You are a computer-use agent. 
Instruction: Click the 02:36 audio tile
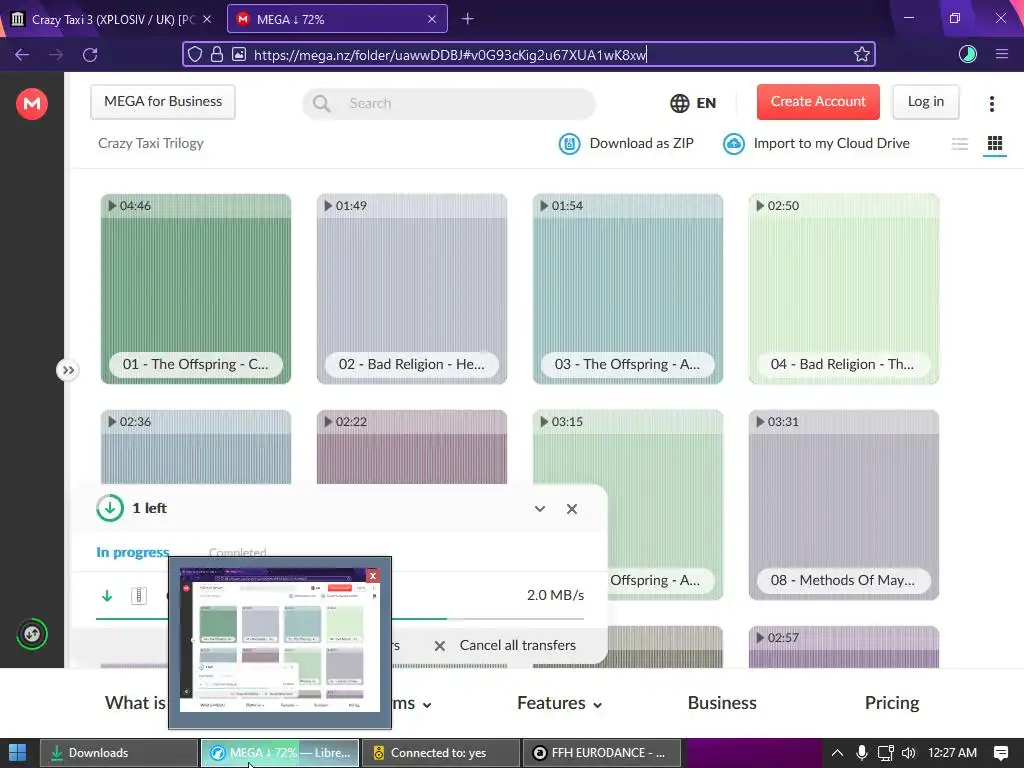tap(196, 447)
